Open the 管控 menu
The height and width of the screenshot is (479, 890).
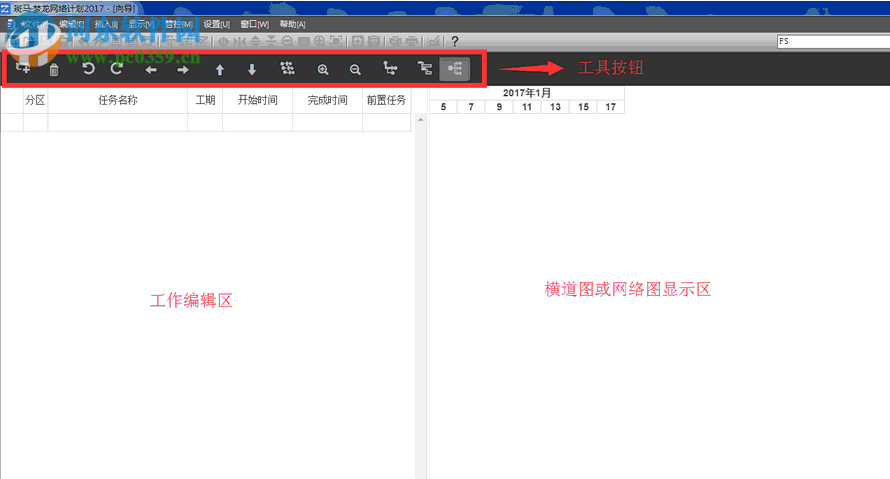(178, 24)
